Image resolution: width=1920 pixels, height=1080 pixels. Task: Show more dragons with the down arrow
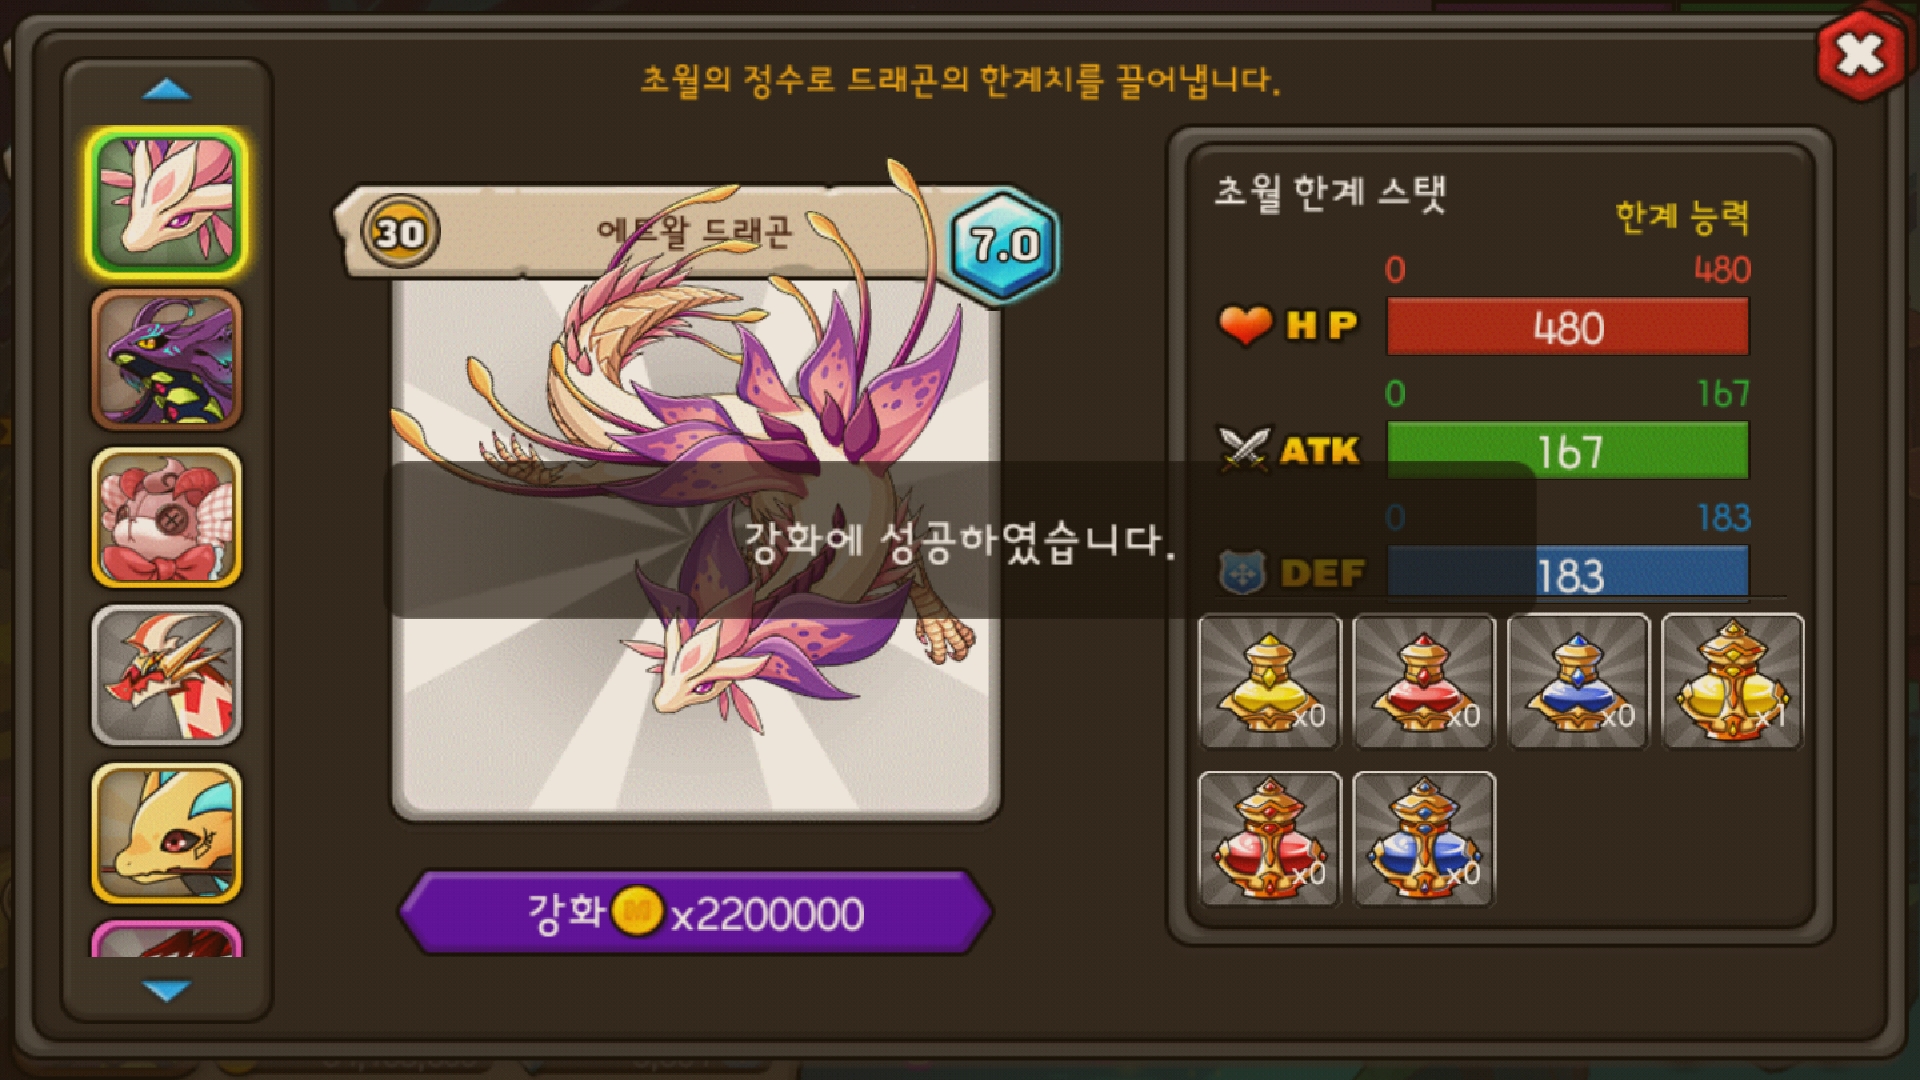pyautogui.click(x=167, y=990)
